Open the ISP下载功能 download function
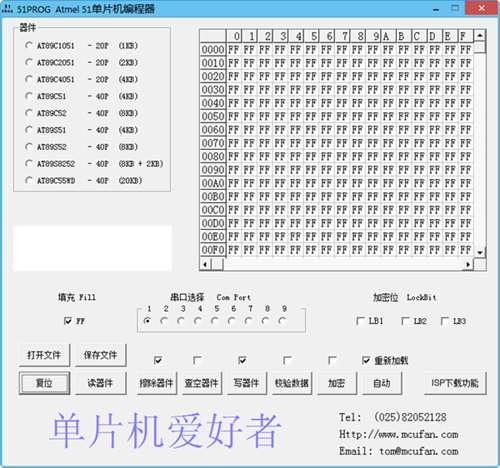This screenshot has width=500, height=468. (455, 383)
